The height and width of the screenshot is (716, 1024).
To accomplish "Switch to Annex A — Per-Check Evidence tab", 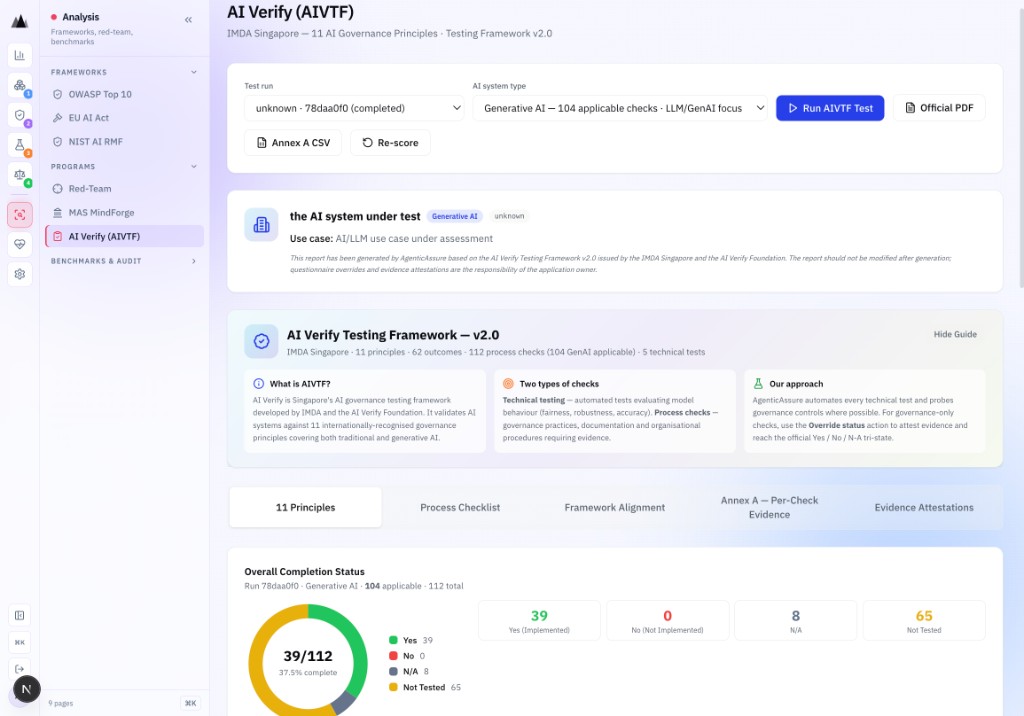I will 769,508.
